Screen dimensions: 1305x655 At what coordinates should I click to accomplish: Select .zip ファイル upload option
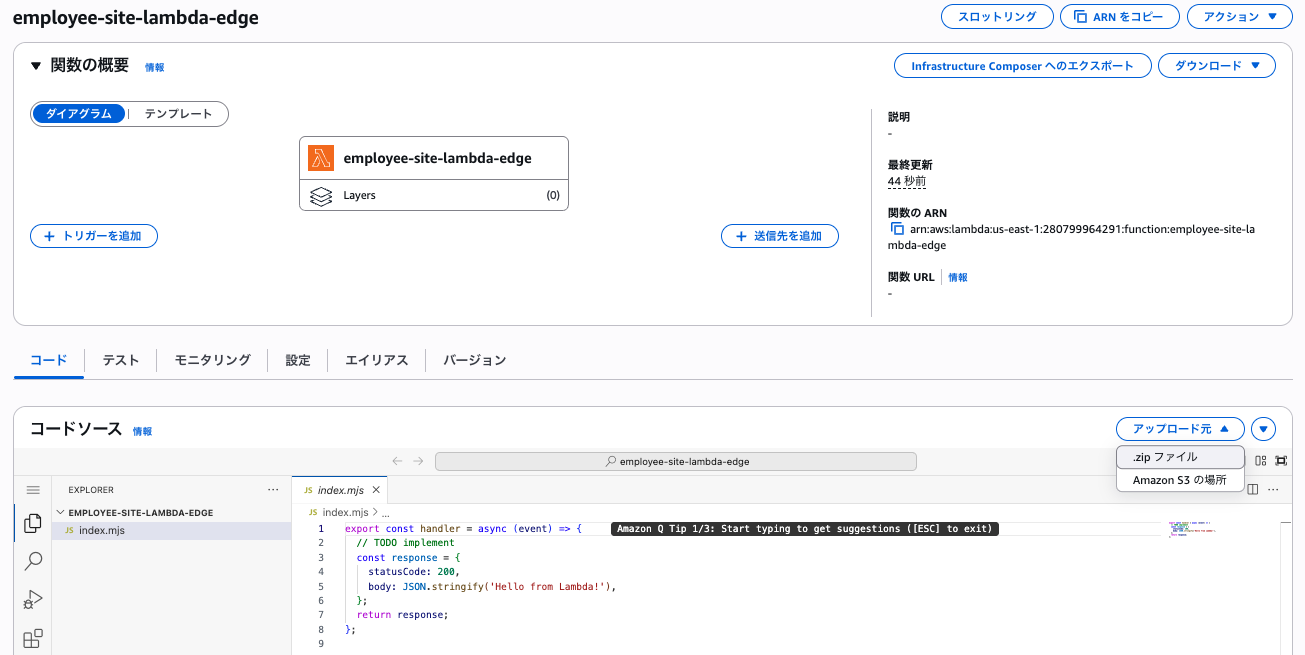[1180, 457]
